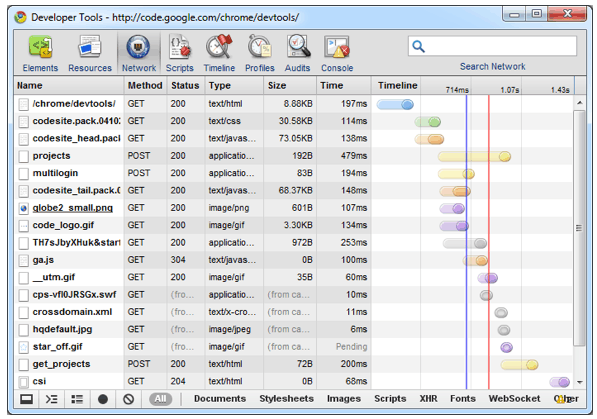Select the All filter

[160, 399]
